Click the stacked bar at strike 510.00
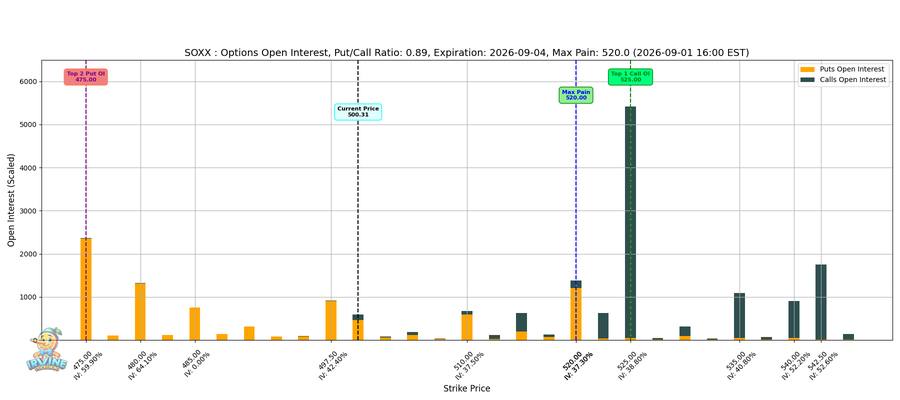The width and height of the screenshot is (900, 400). point(467,325)
